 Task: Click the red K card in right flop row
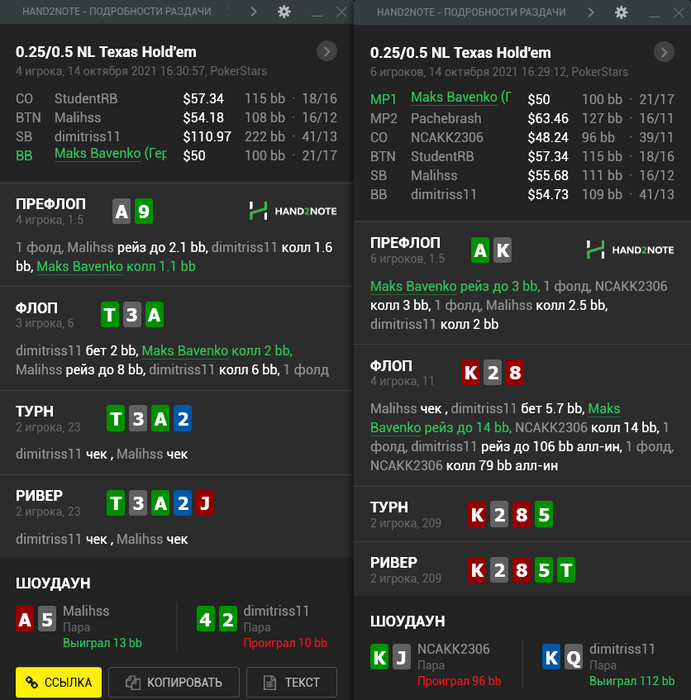coord(470,372)
